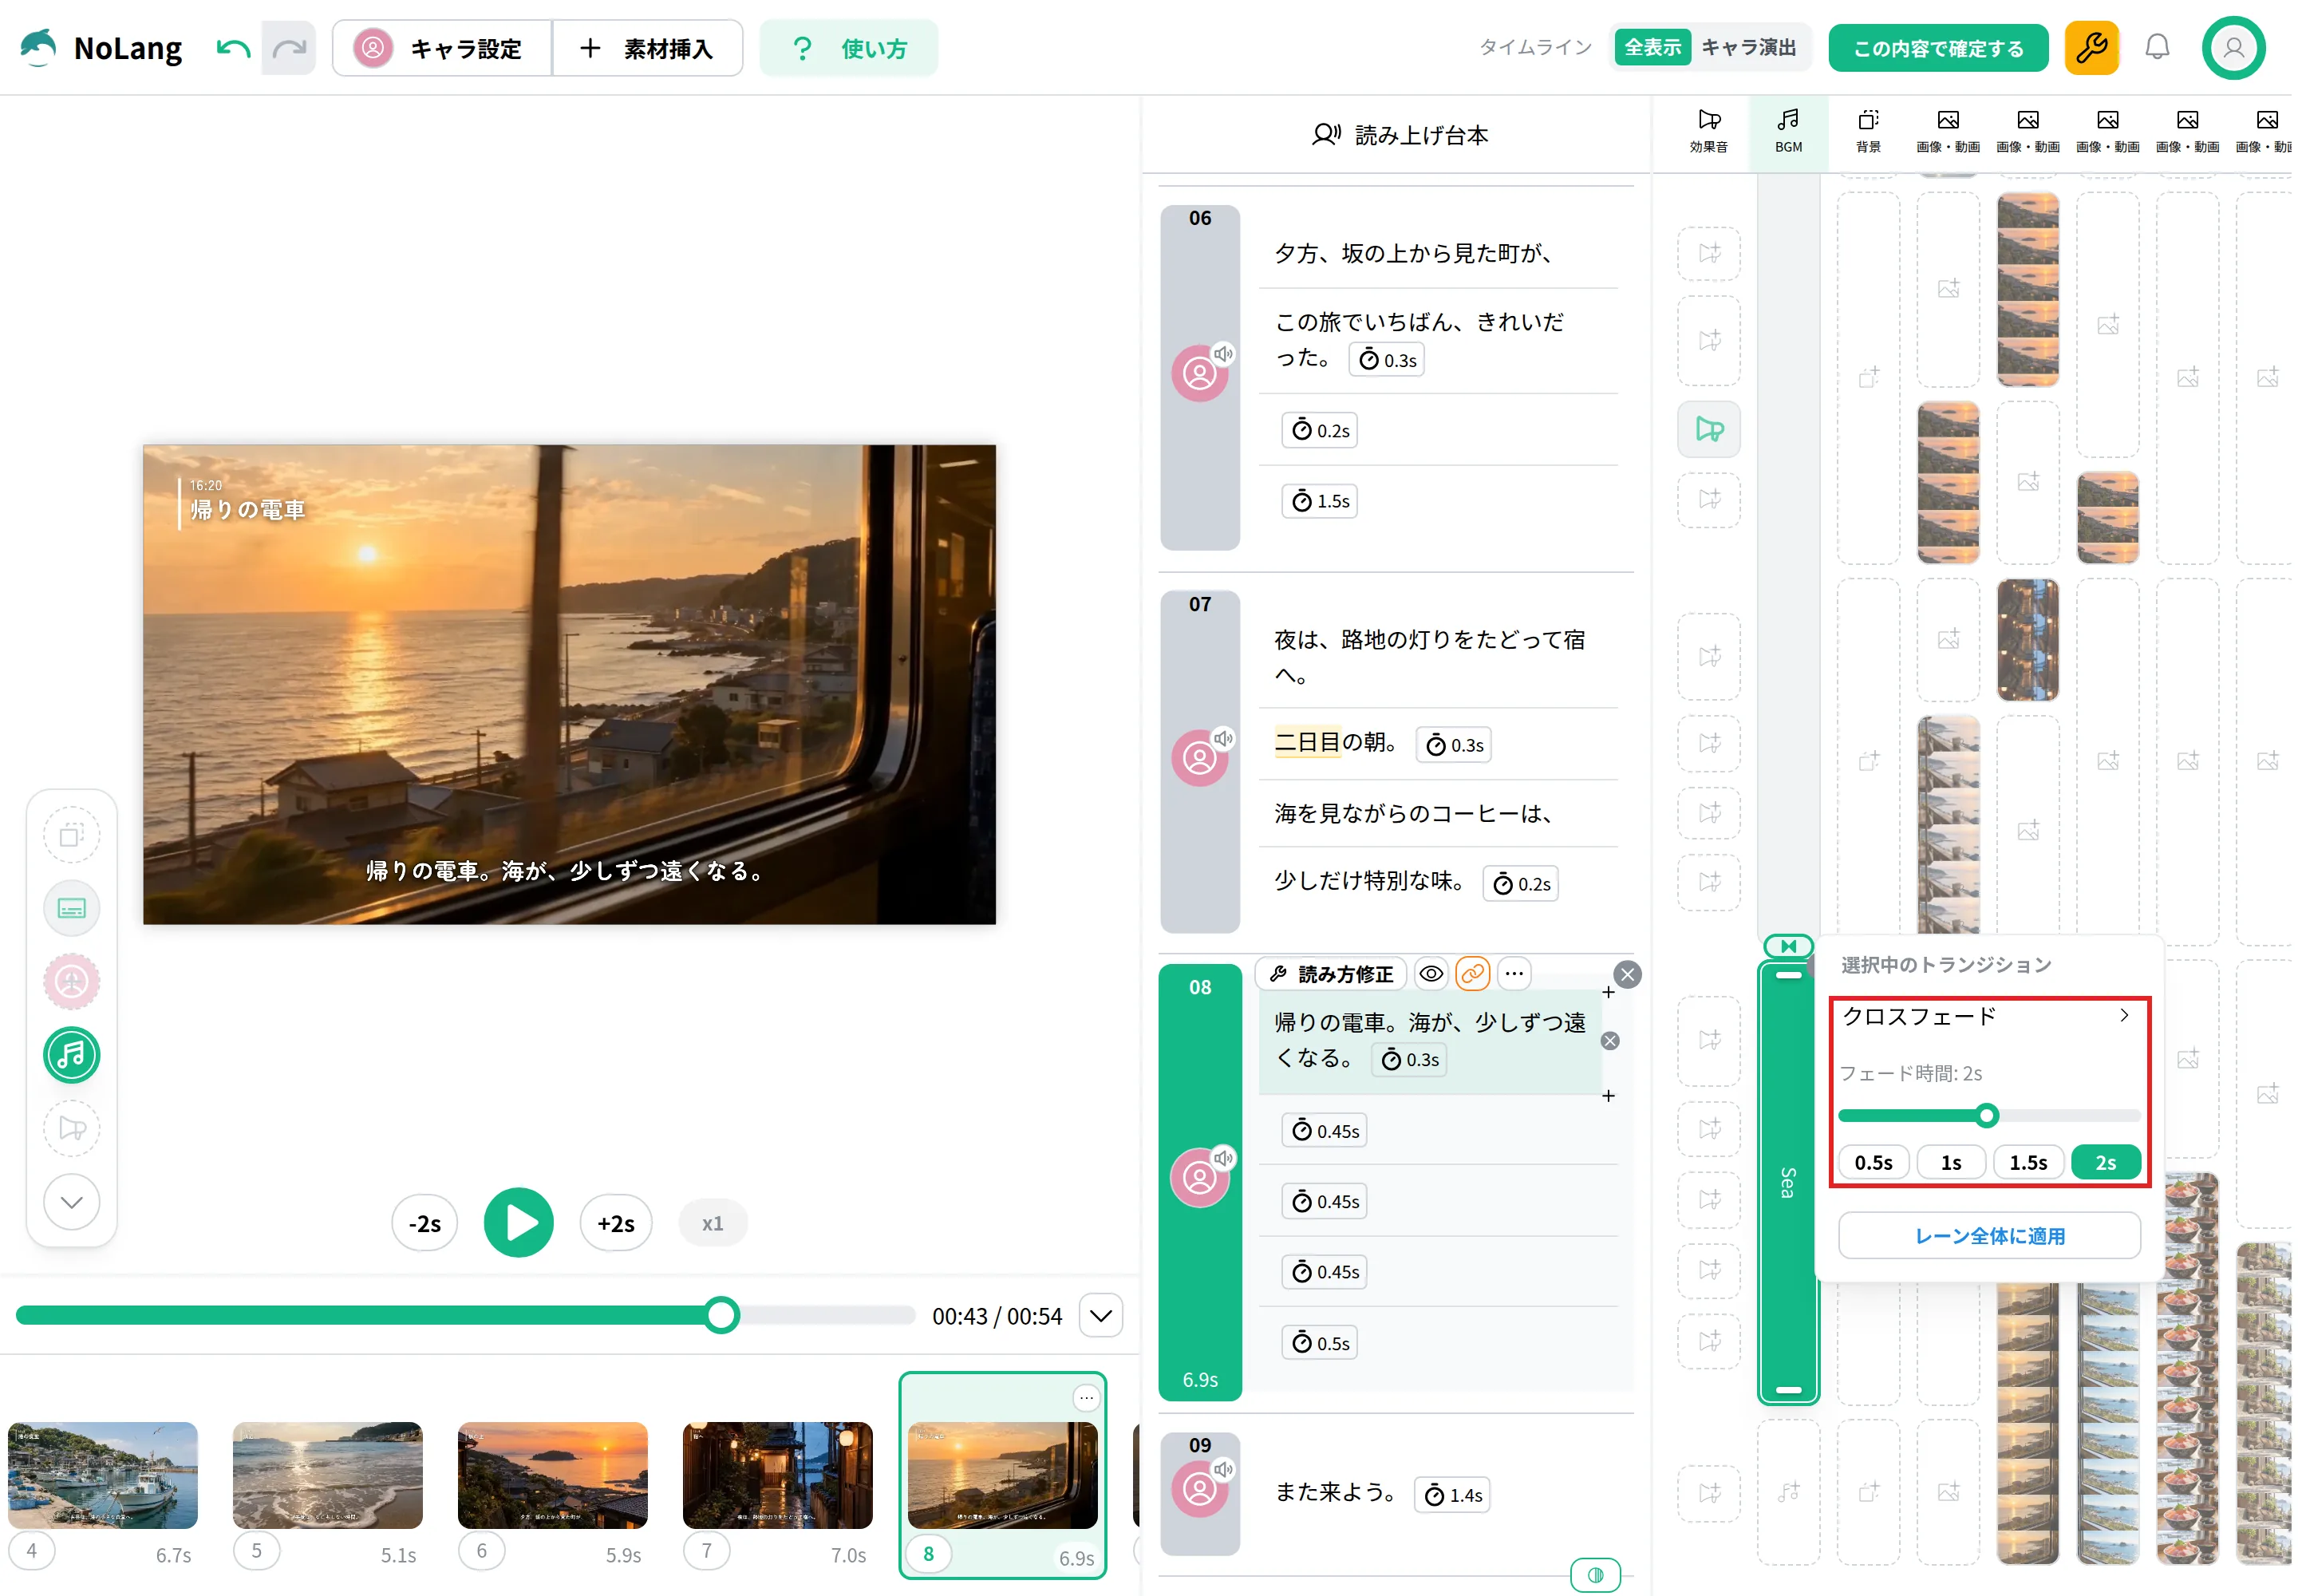Set fade time to 0.5s
This screenshot has height=1596, width=2298.
1873,1162
